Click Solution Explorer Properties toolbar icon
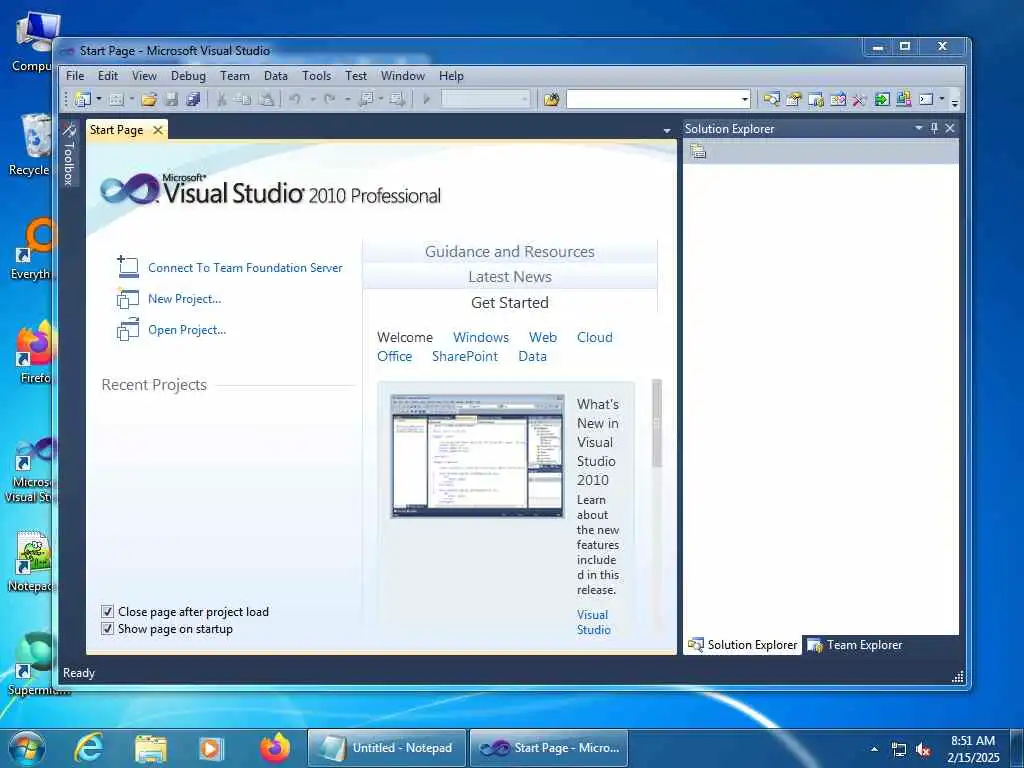The height and width of the screenshot is (768, 1024). (x=698, y=152)
